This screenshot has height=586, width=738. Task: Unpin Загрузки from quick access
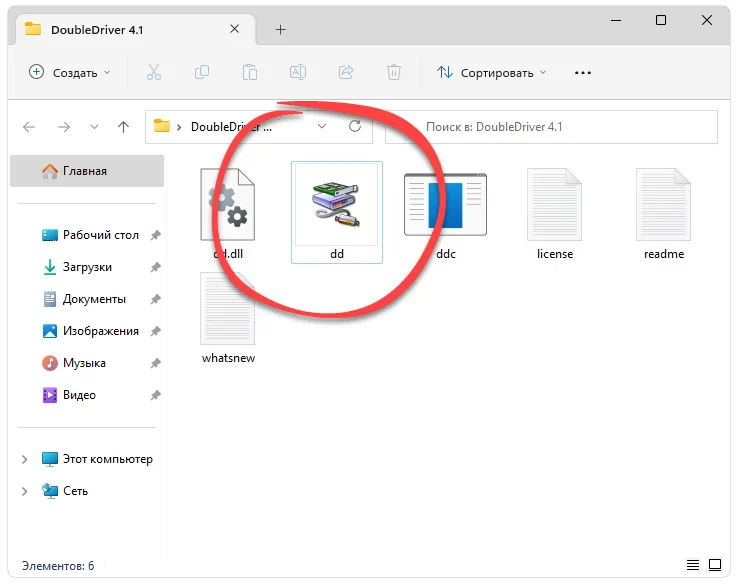(156, 267)
